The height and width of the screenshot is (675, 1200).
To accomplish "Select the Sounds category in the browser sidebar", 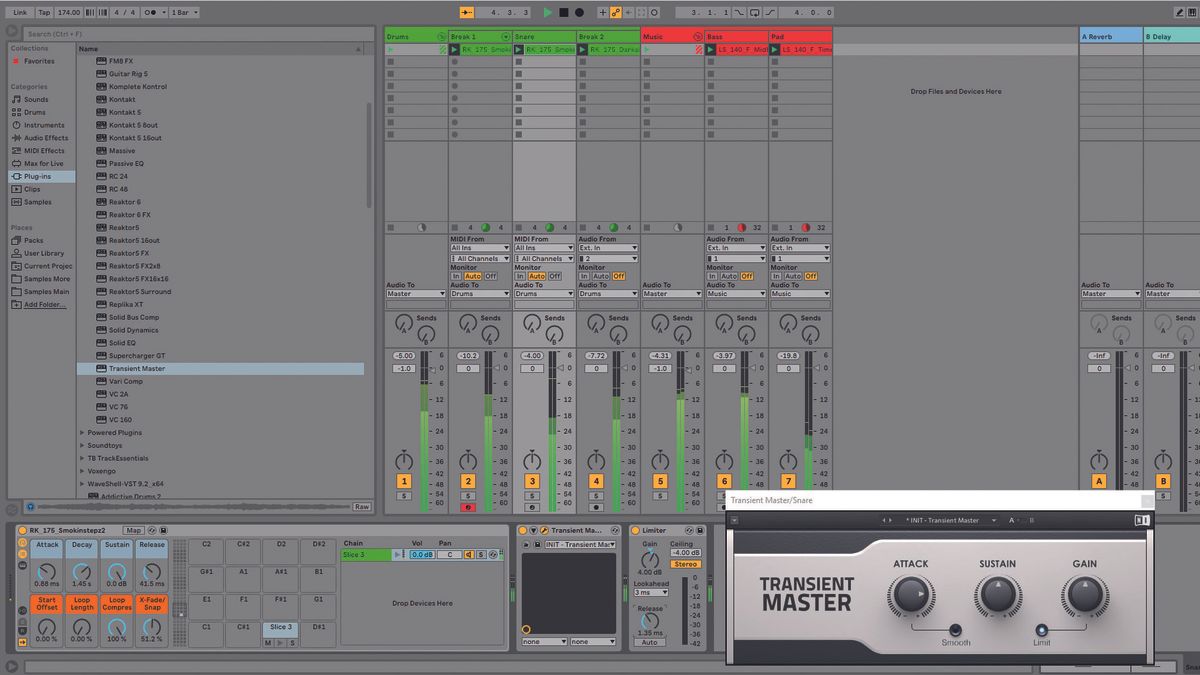I will pyautogui.click(x=35, y=99).
